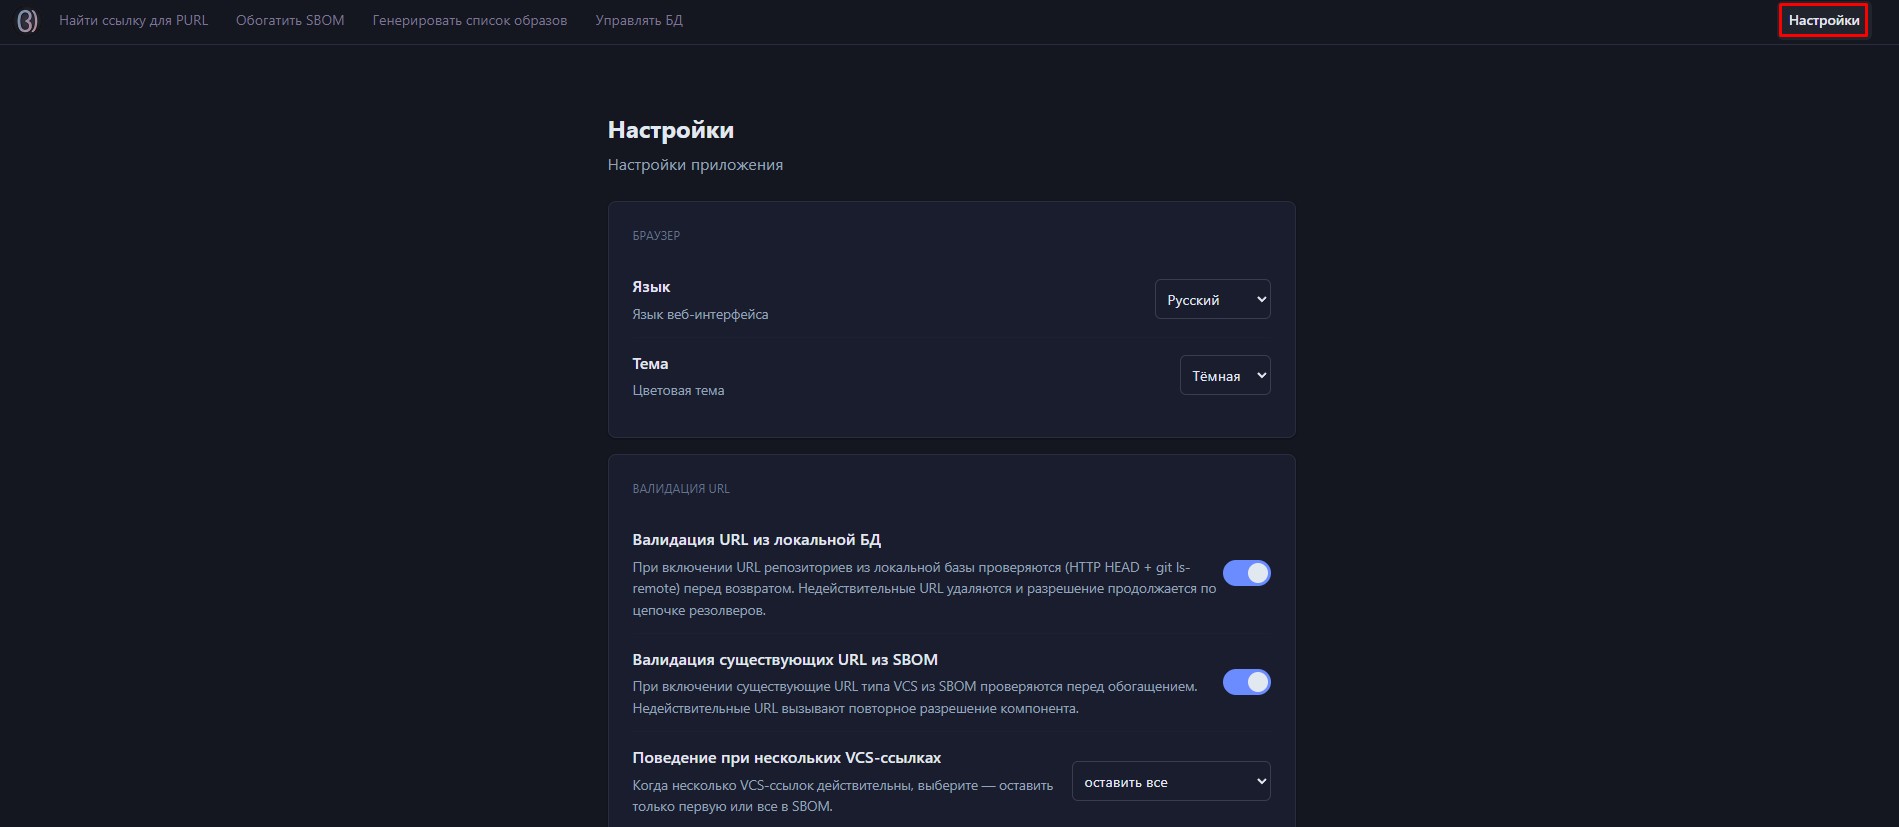Open the 'оставить все' VCS behavior dropdown
The width and height of the screenshot is (1899, 827).
[1171, 781]
